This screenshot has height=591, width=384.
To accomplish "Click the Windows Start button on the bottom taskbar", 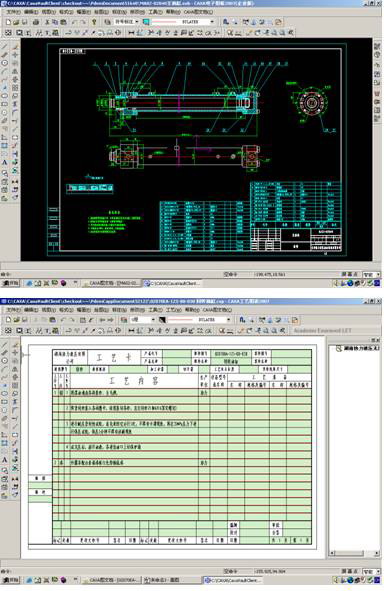I will pyautogui.click(x=11, y=580).
